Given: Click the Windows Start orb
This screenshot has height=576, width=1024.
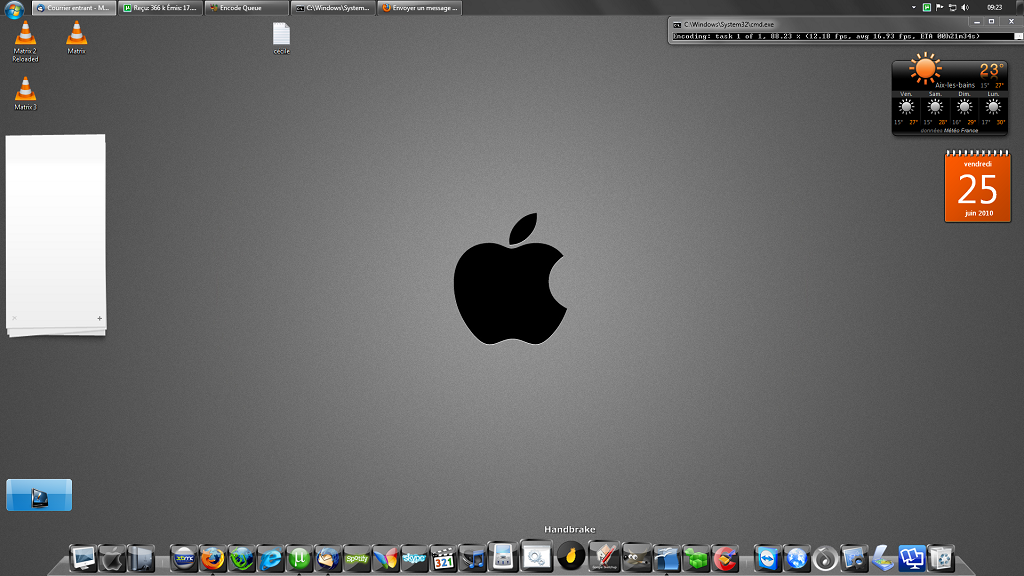Looking at the screenshot, I should 13,7.
